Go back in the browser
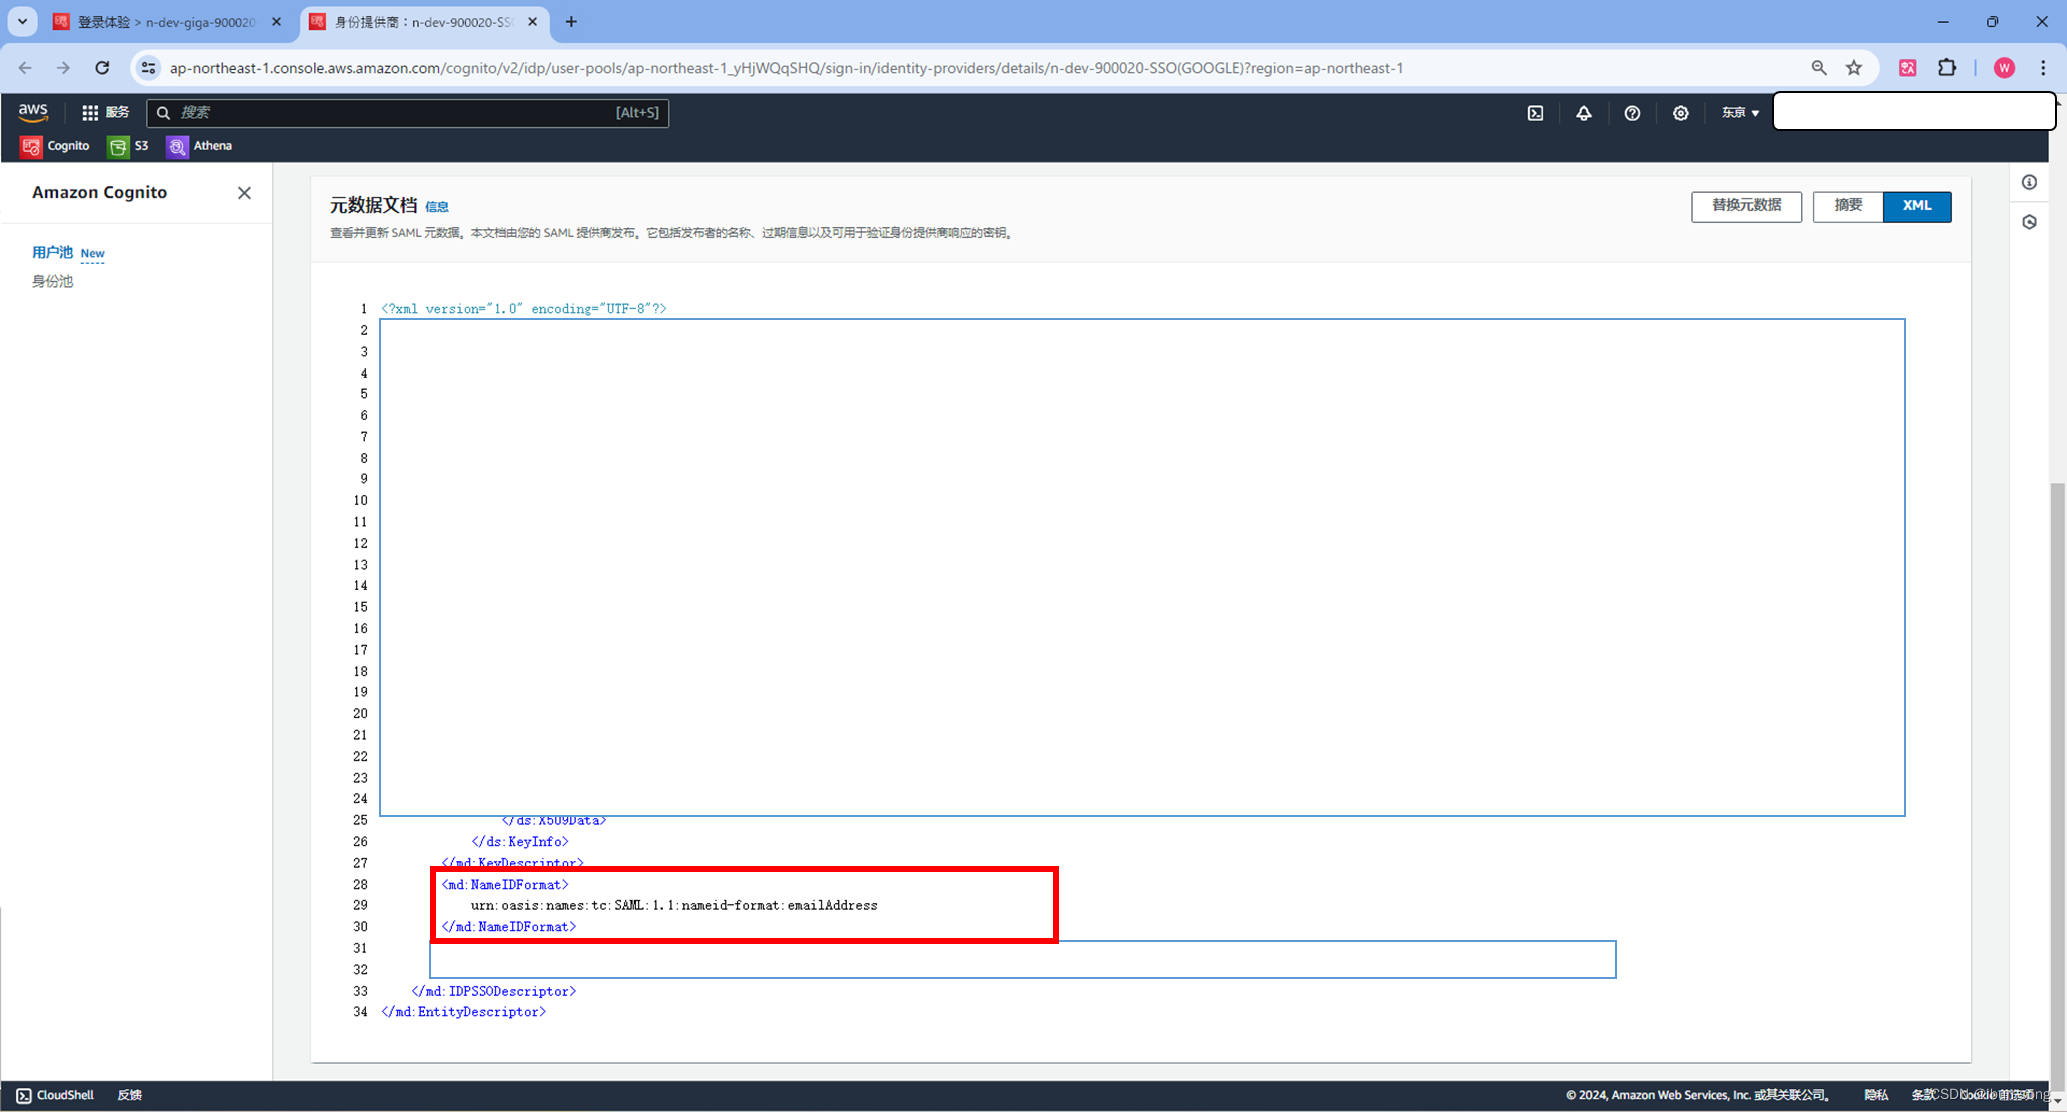 pyautogui.click(x=25, y=68)
